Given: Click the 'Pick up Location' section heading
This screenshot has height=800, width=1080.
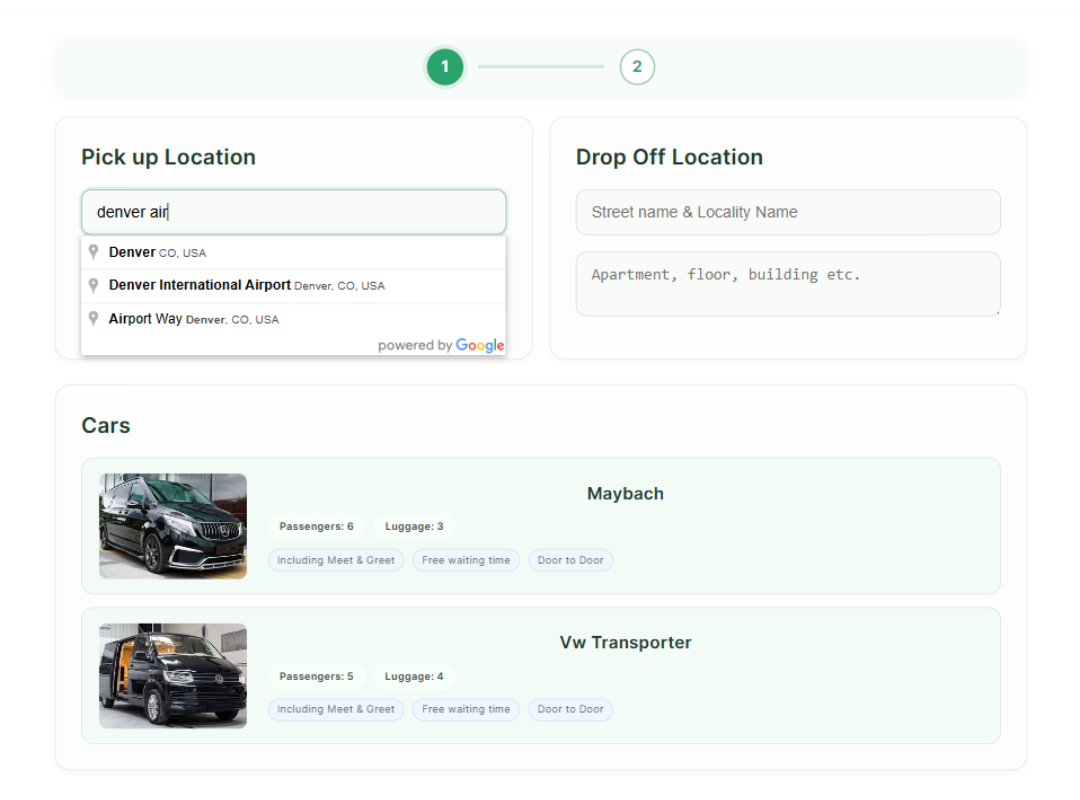Looking at the screenshot, I should click(x=168, y=157).
